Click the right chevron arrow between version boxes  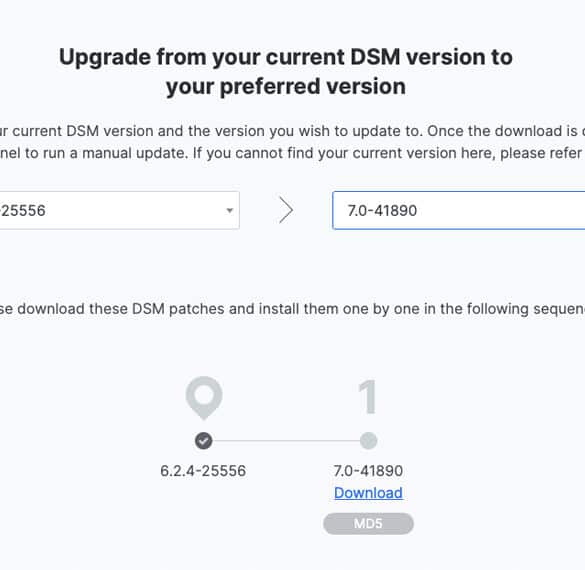286,210
